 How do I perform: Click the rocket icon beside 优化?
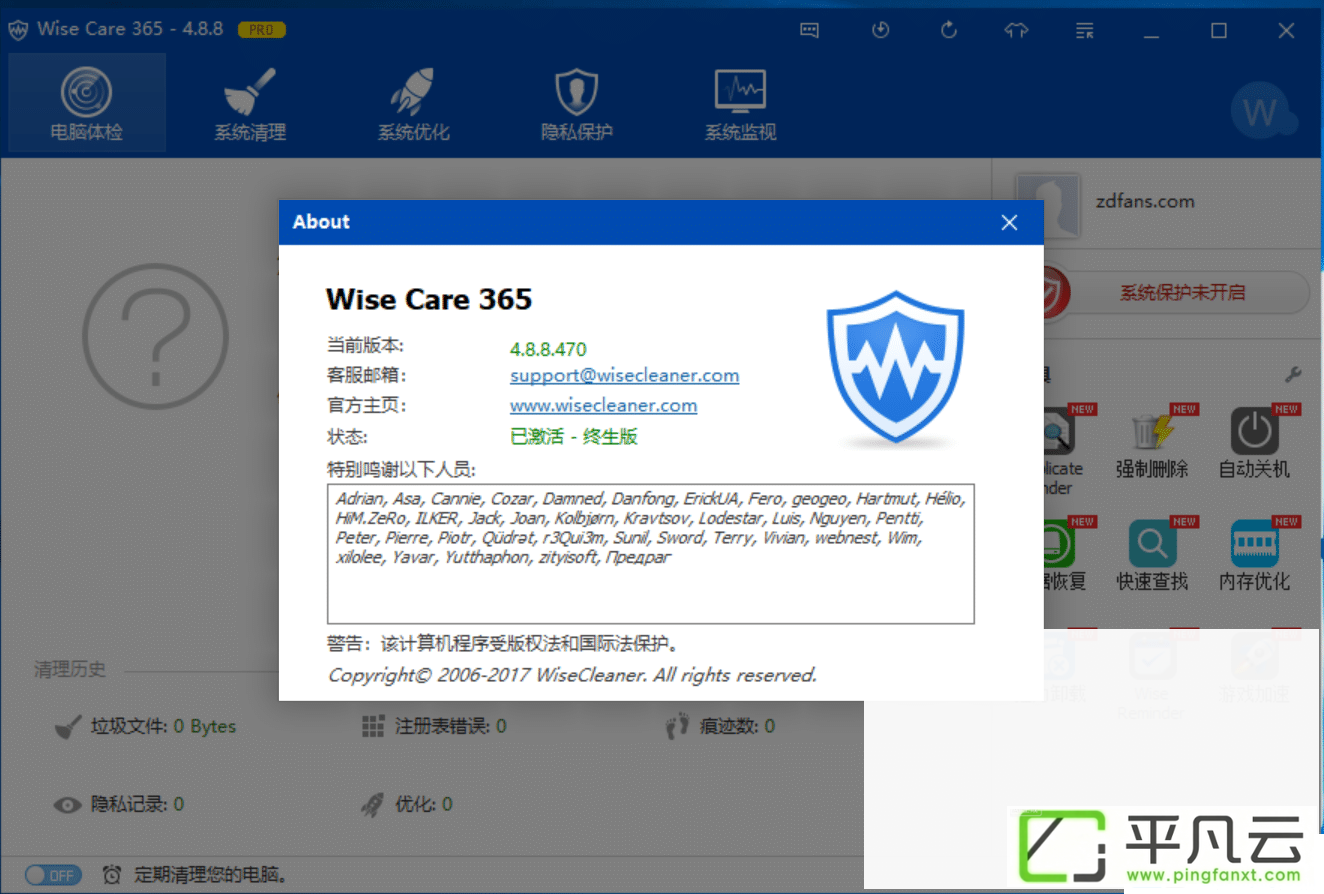pyautogui.click(x=372, y=804)
